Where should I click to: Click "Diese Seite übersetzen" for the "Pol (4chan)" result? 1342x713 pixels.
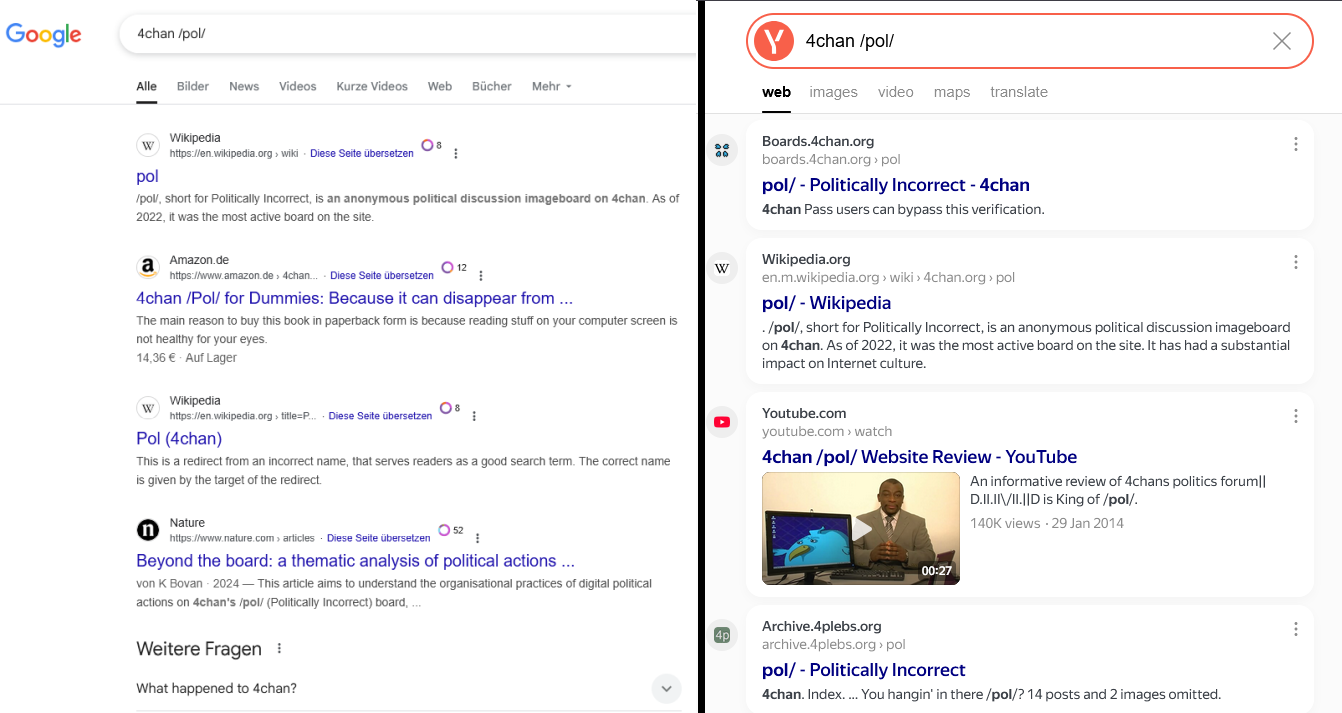point(381,416)
